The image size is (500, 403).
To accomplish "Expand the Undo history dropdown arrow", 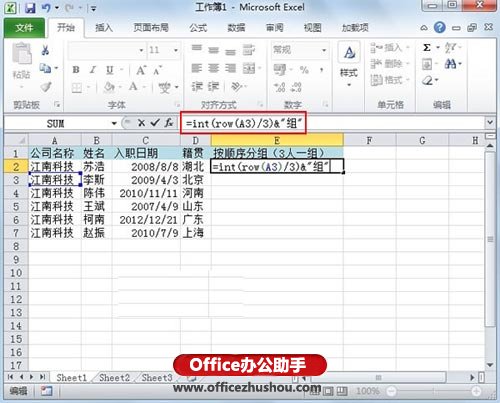I will (x=57, y=8).
